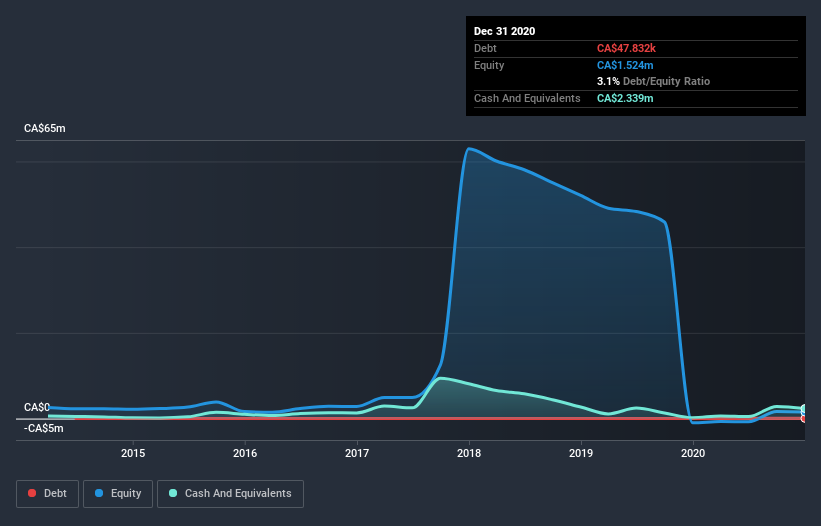Toggle the Cash And Equivalents legend button
821x526 pixels.
(x=230, y=494)
